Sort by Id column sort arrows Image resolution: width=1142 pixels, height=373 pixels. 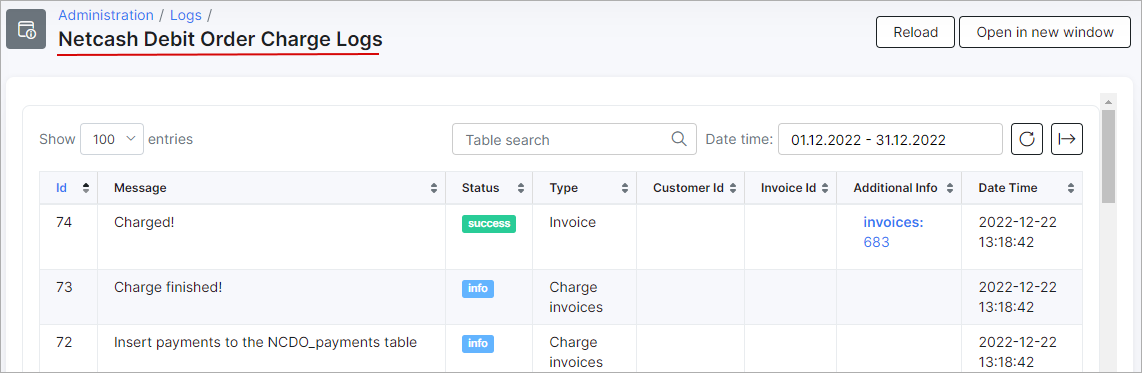tap(86, 188)
